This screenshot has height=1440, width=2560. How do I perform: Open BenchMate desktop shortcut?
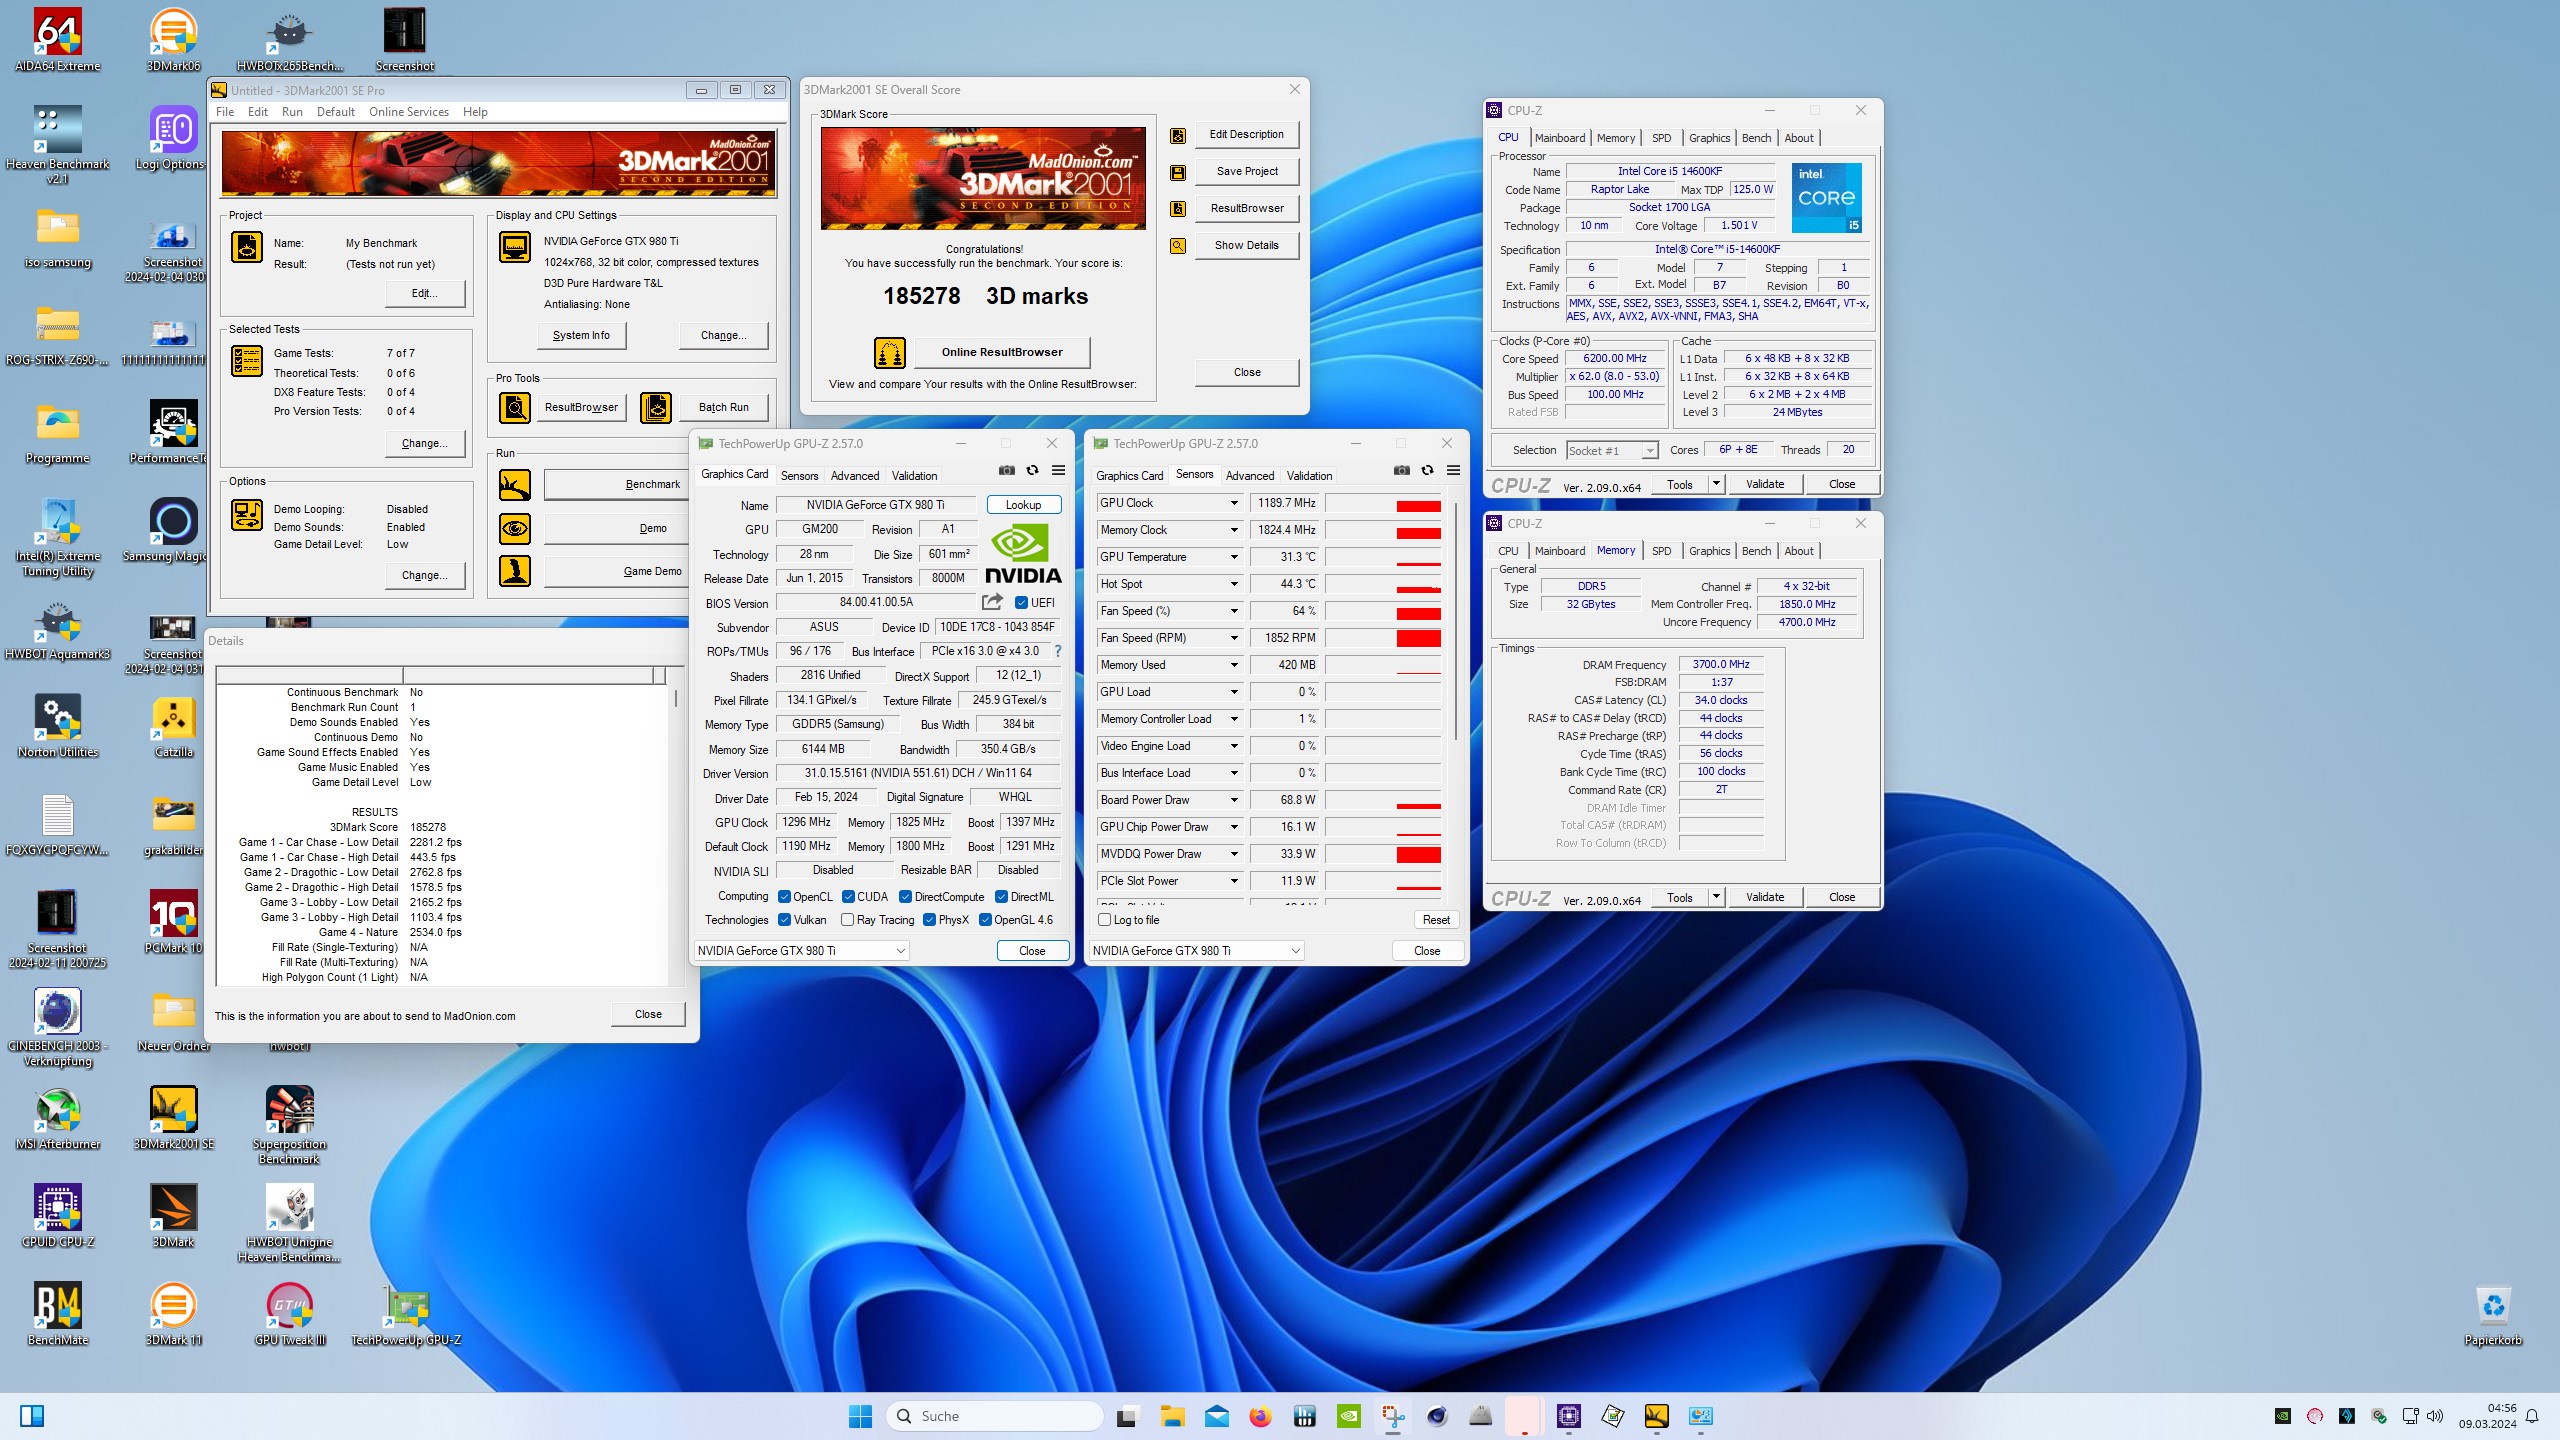coord(57,1314)
